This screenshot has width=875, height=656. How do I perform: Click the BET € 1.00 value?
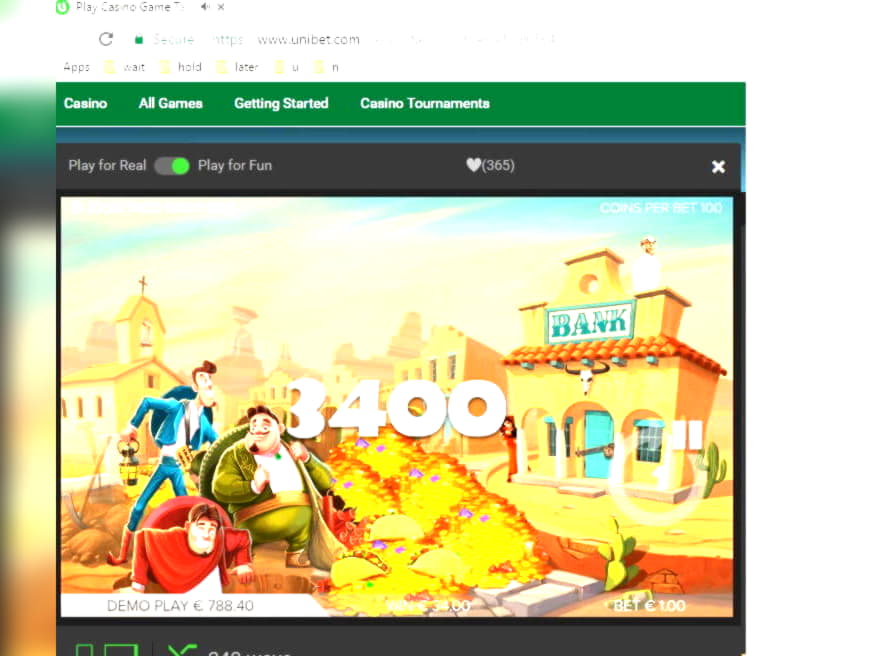[649, 606]
